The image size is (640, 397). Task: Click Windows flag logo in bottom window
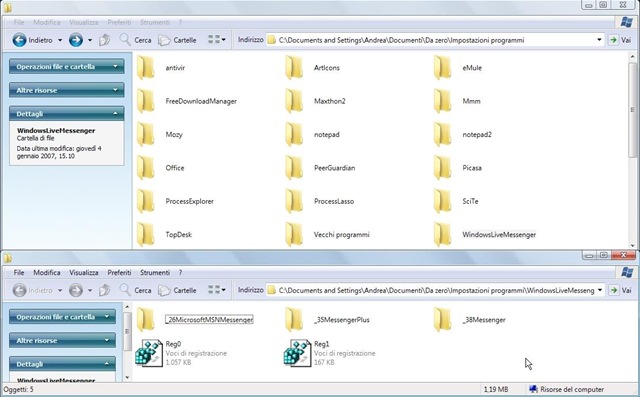627,273
